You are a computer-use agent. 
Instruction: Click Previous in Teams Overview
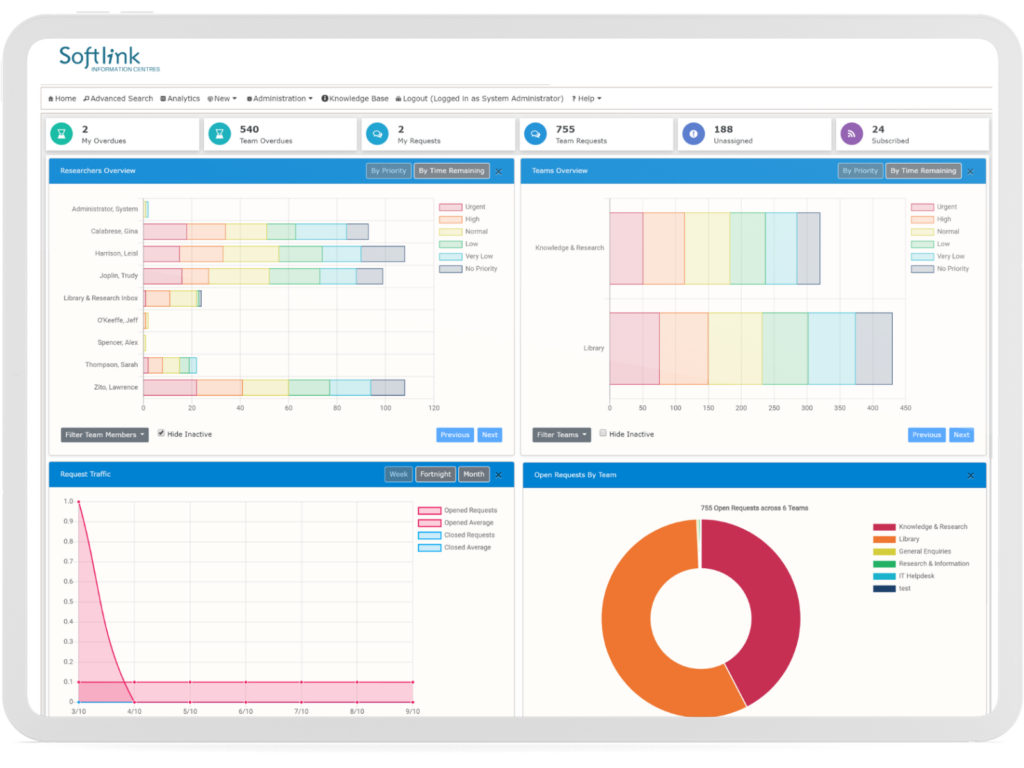[927, 435]
